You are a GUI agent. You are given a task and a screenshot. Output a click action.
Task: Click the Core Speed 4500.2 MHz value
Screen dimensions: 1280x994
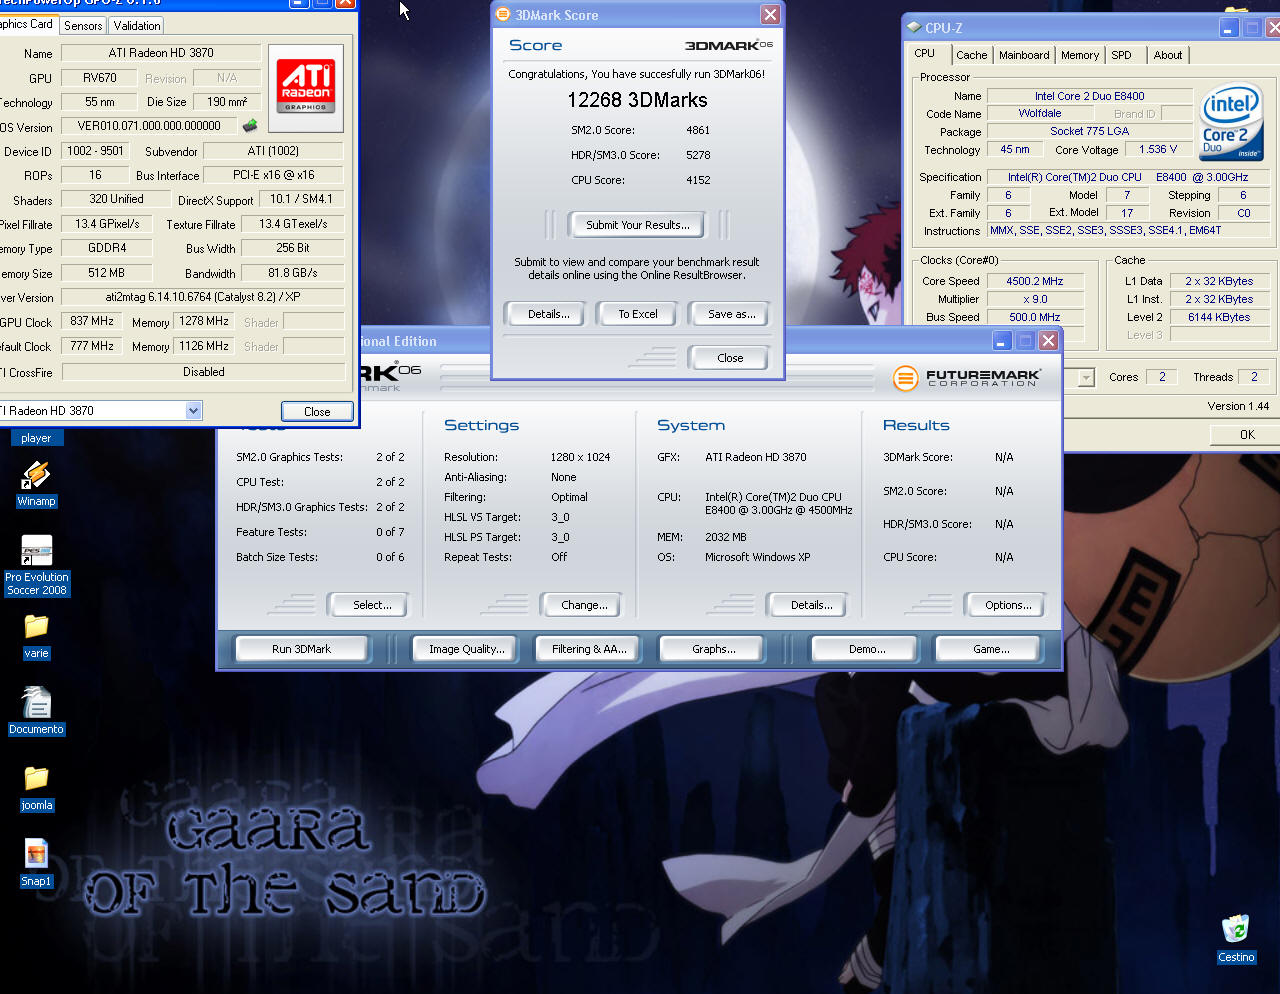pos(1035,281)
